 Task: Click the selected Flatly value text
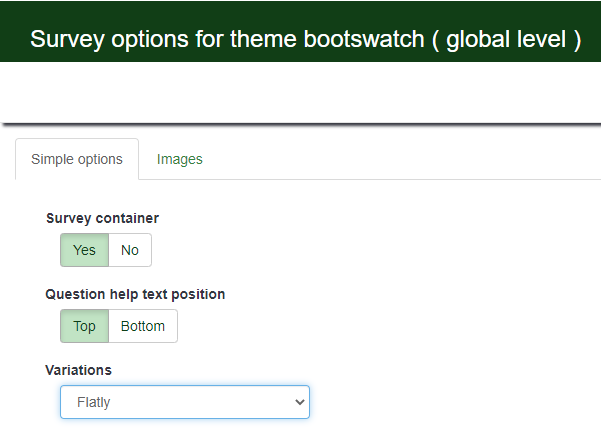[x=93, y=402]
